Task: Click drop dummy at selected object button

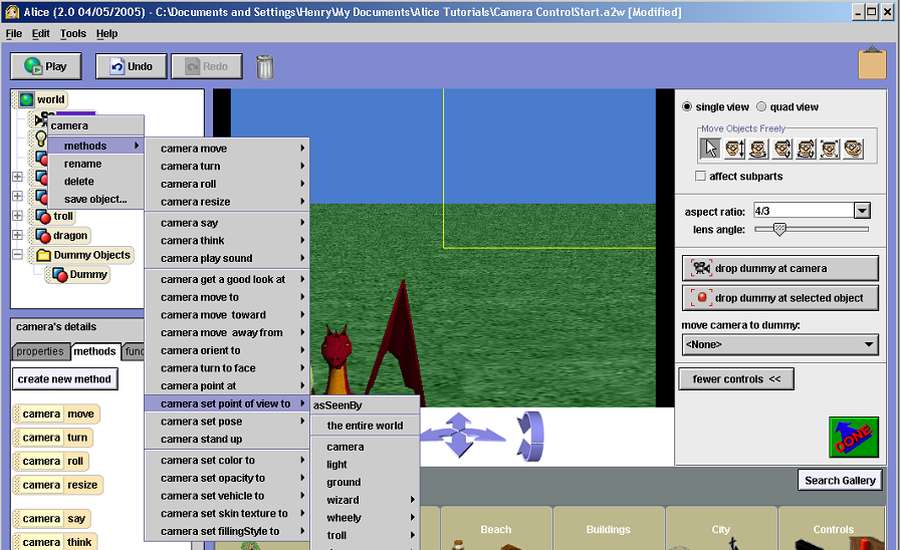Action: (x=779, y=298)
